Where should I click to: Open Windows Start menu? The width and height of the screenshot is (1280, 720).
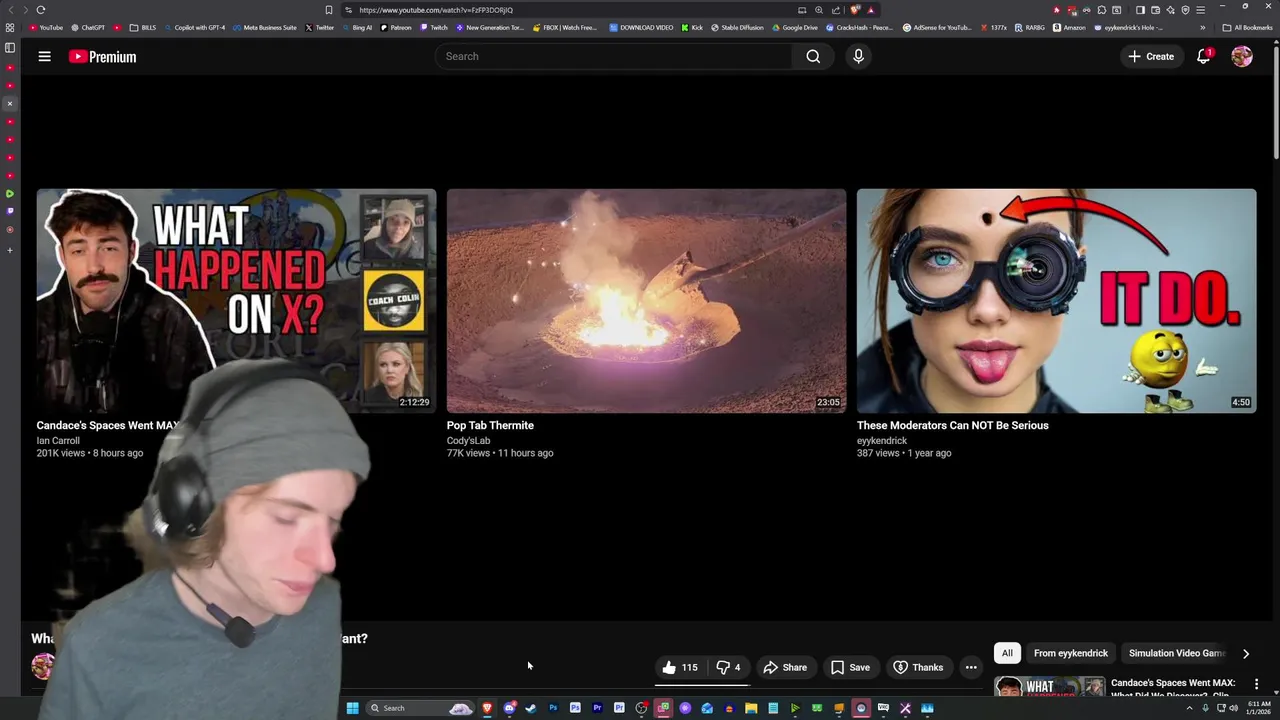352,708
